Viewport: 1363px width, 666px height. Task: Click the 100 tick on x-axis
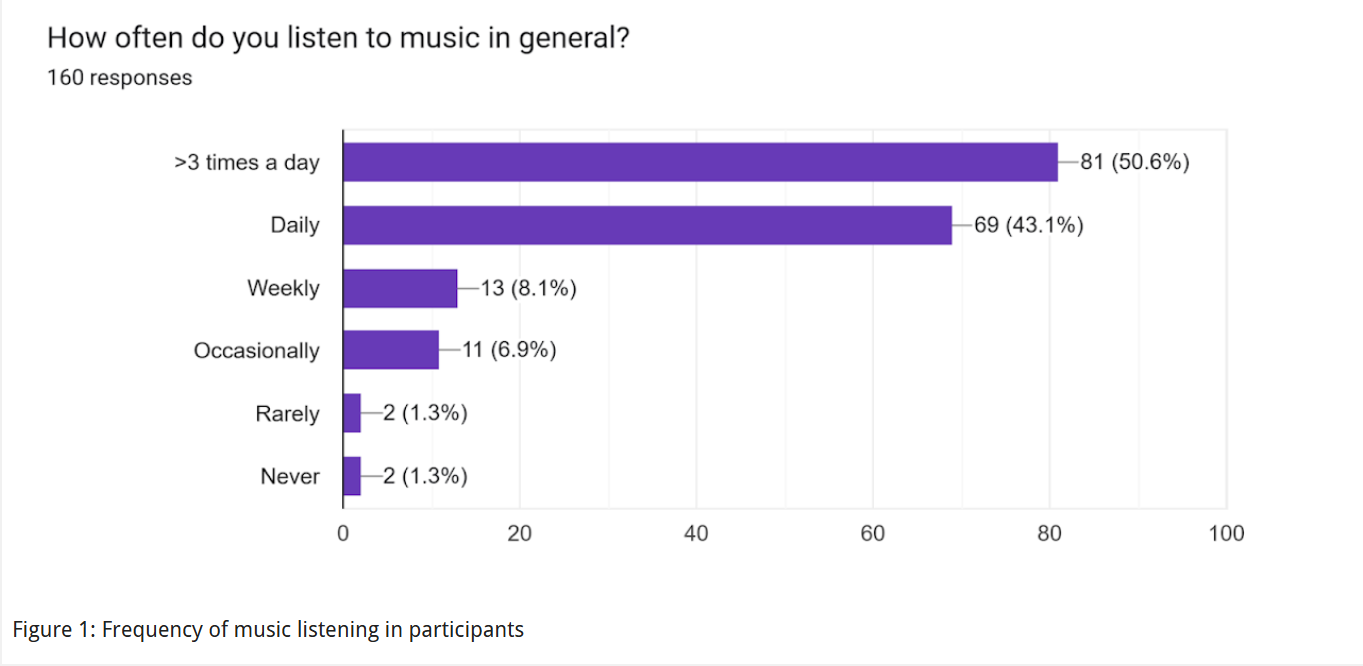pyautogui.click(x=1226, y=533)
